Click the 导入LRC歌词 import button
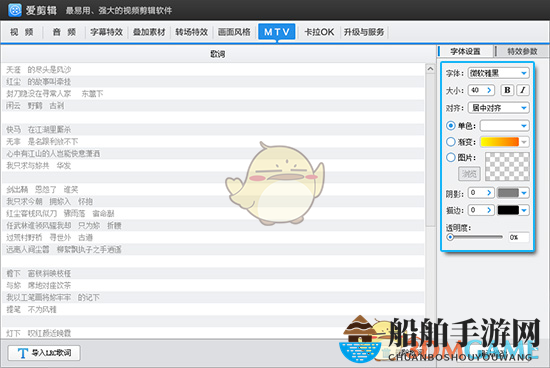Screen dimensions: 550x368 (x=44, y=353)
